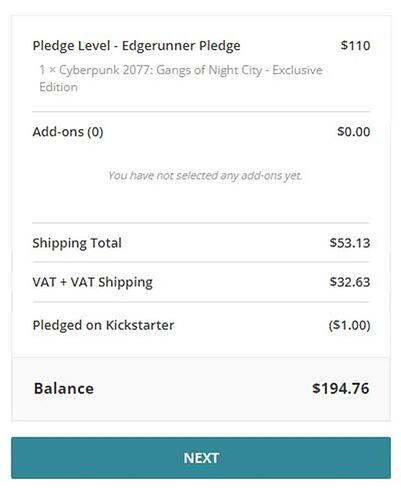
Task: Click the $0.00 add-ons amount
Action: (x=353, y=132)
